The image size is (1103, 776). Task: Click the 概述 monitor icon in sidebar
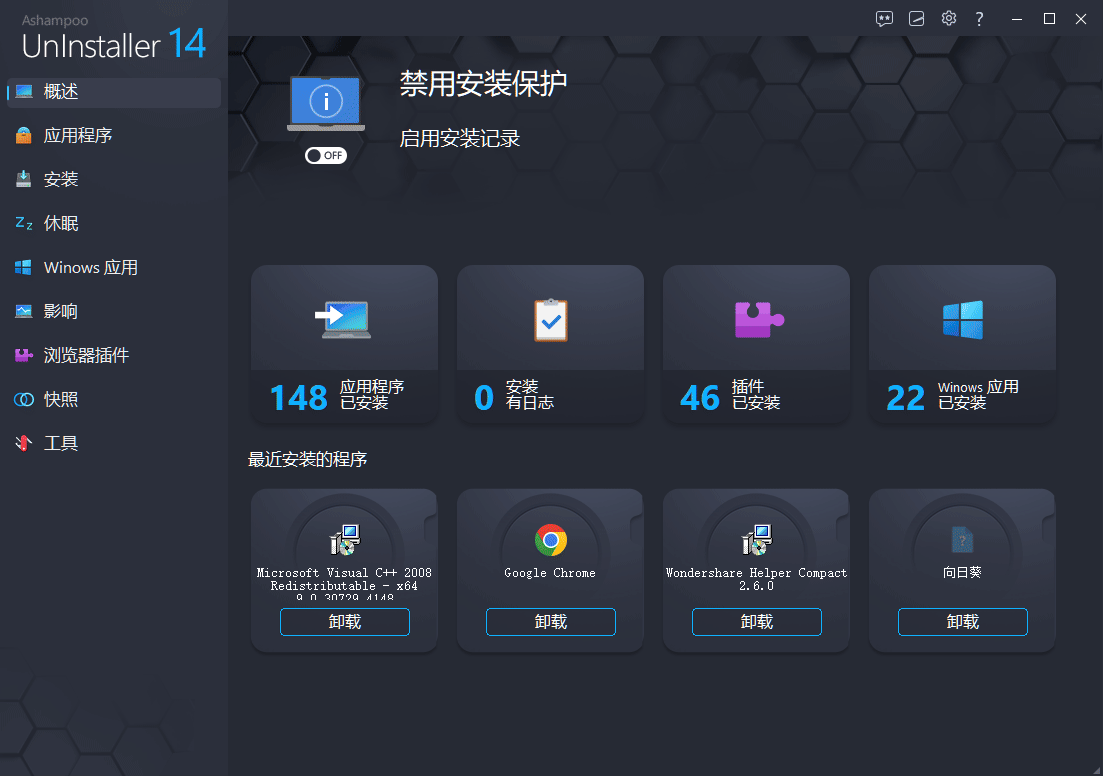(x=24, y=92)
